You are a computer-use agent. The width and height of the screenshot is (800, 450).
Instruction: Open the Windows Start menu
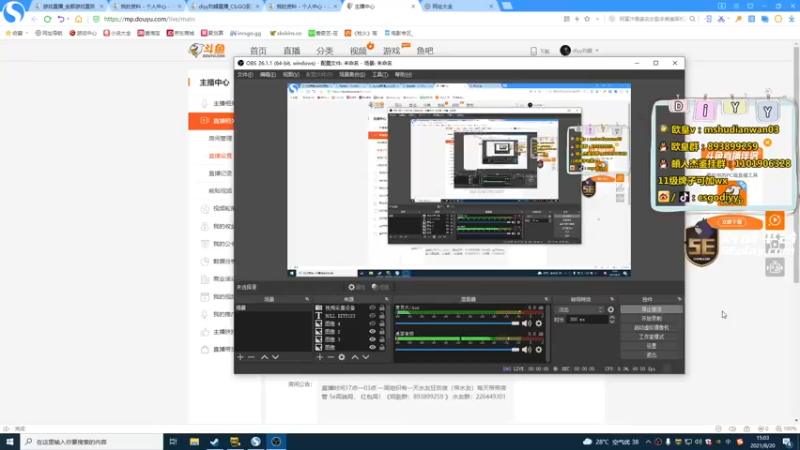click(x=10, y=442)
